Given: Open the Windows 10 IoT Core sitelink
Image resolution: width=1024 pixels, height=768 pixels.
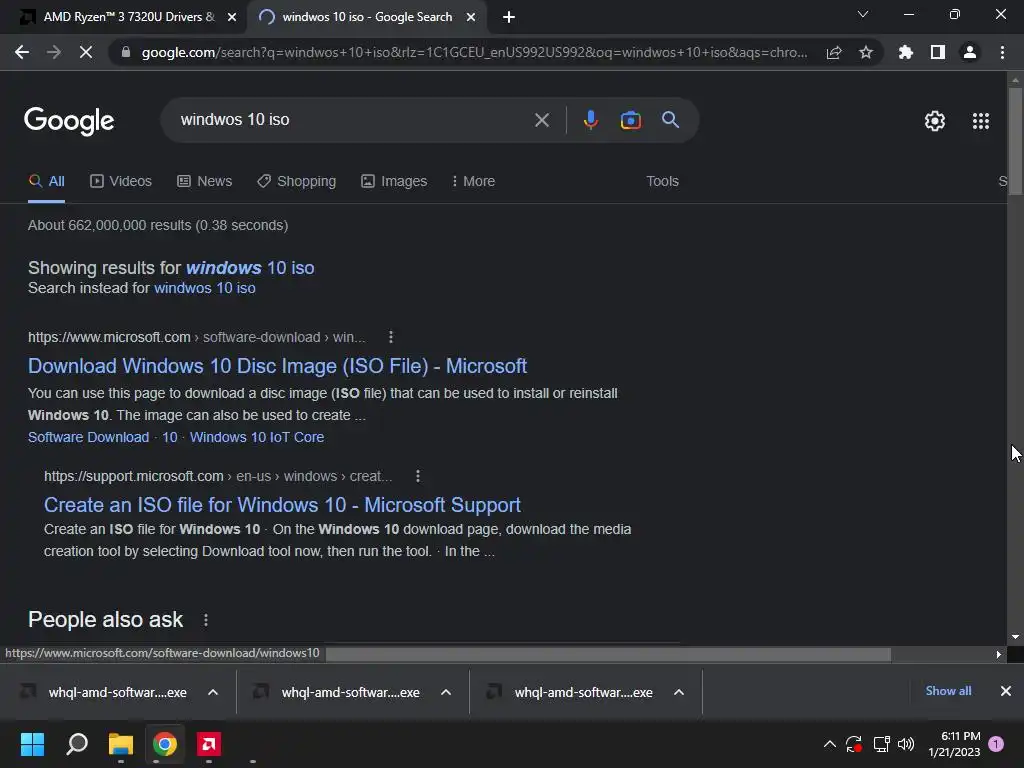Looking at the screenshot, I should [257, 438].
